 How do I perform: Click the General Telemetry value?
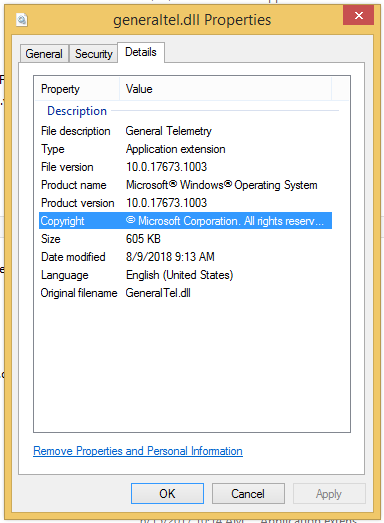(x=168, y=131)
